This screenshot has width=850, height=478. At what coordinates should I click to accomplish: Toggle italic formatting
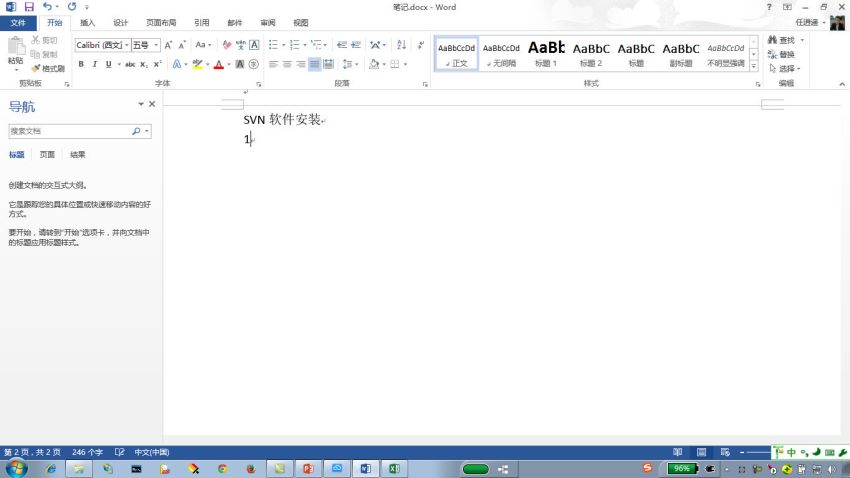[x=94, y=64]
